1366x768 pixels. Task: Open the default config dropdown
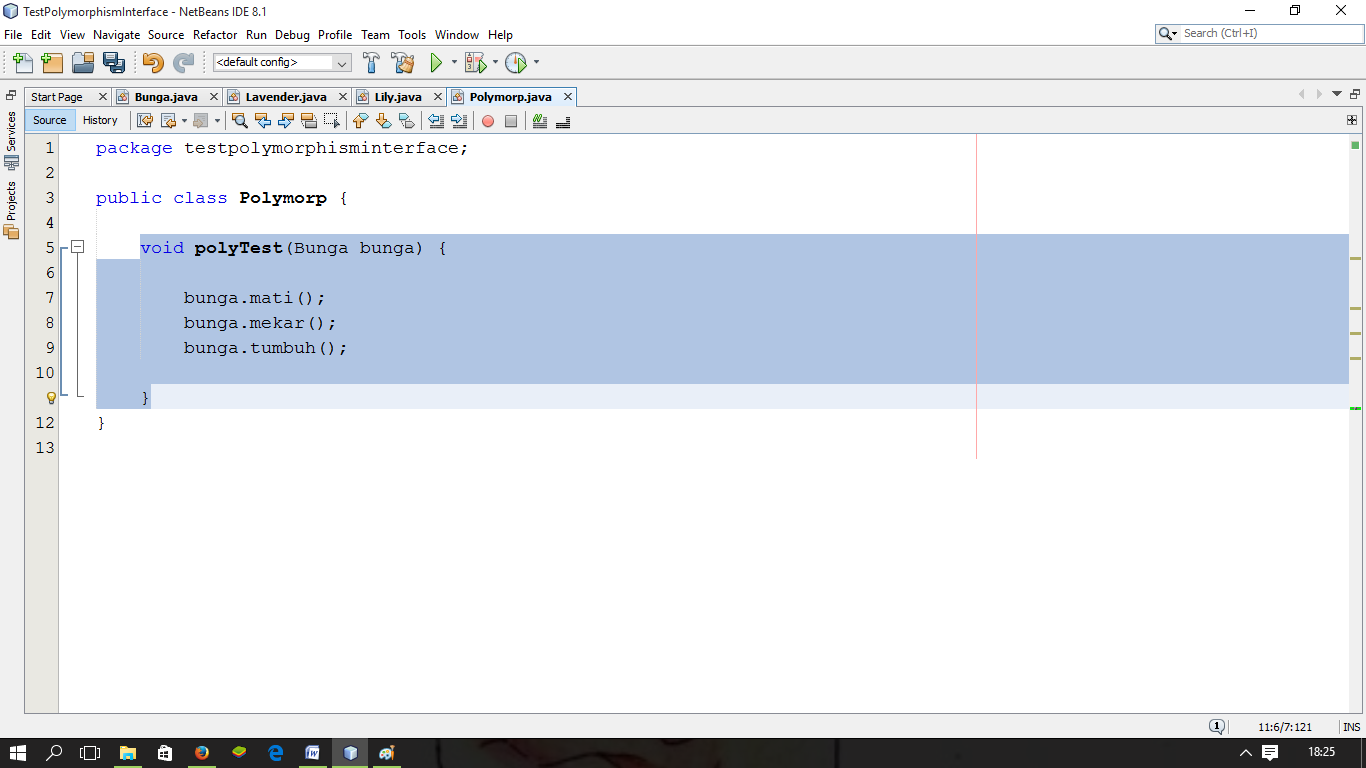coord(342,62)
